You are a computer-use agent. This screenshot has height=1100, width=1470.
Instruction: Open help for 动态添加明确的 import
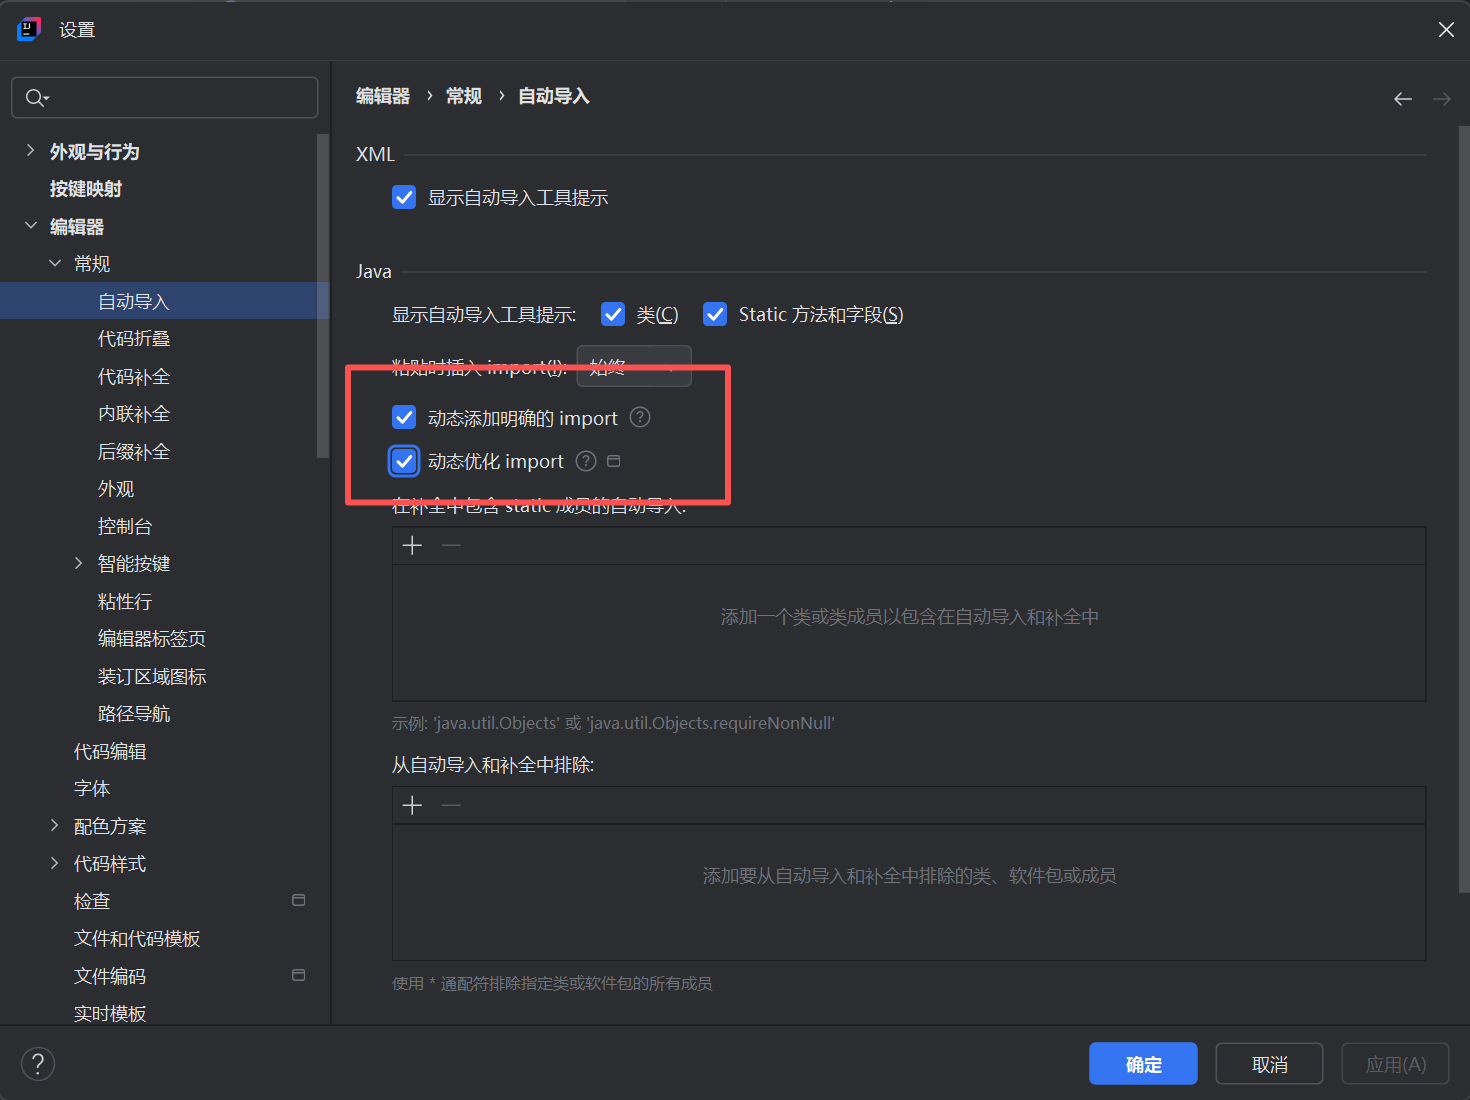(639, 417)
